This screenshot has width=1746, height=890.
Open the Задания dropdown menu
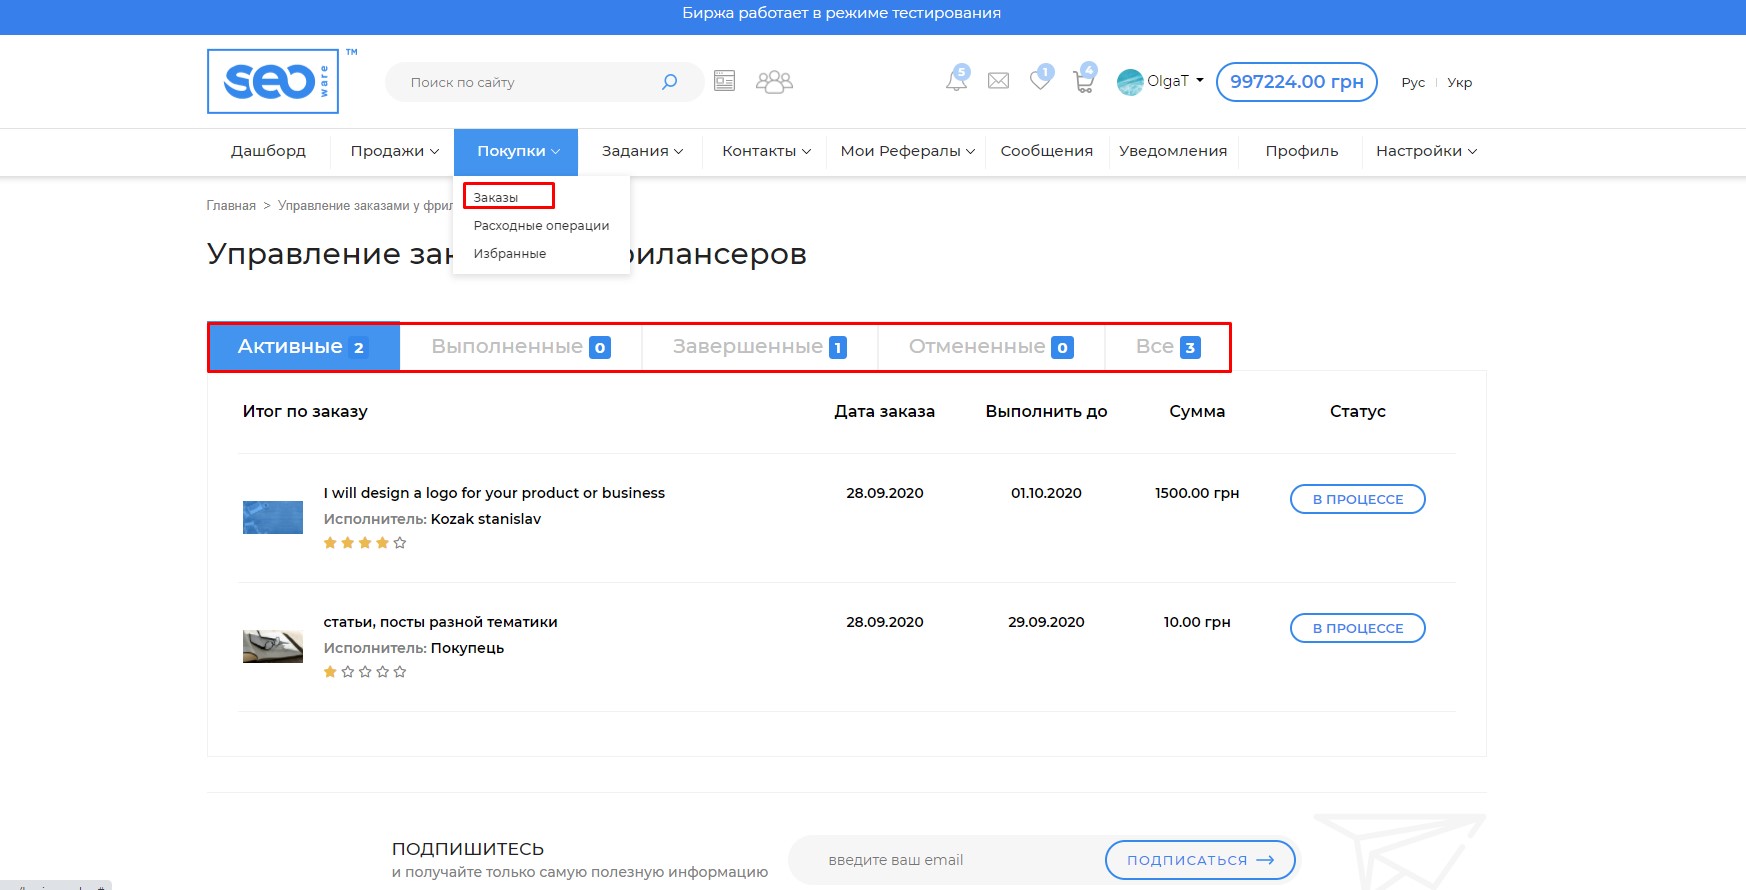[x=642, y=151]
